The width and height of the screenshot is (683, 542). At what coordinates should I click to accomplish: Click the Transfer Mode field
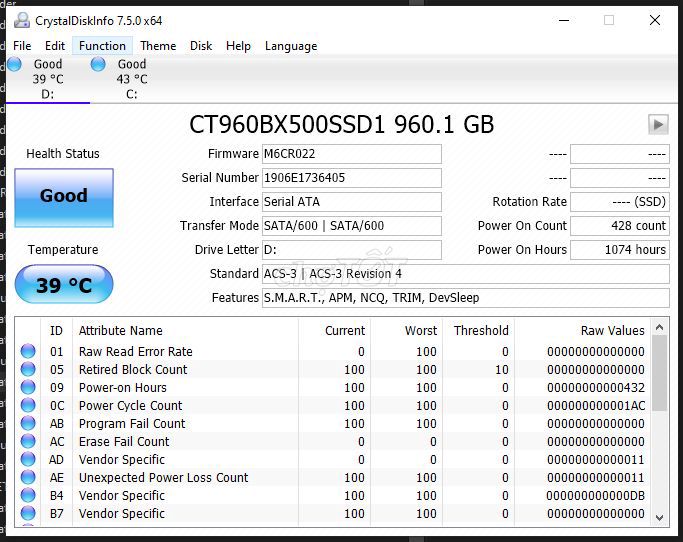point(352,226)
